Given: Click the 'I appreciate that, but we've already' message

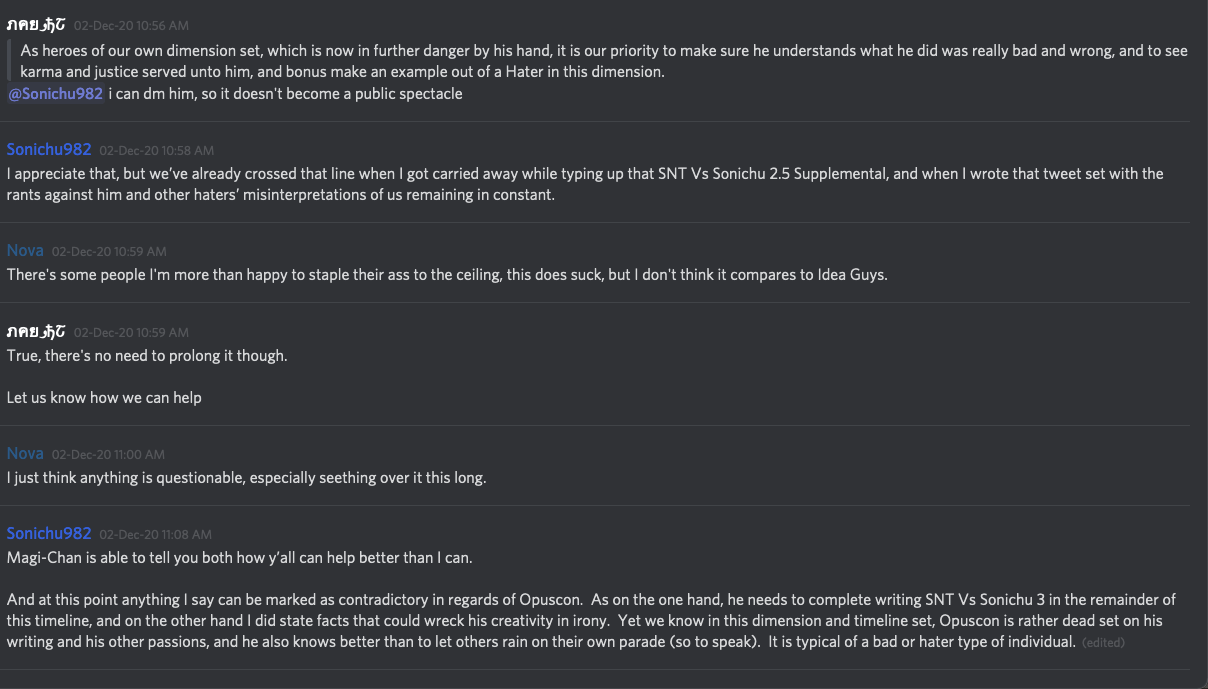Looking at the screenshot, I should click(x=585, y=184).
